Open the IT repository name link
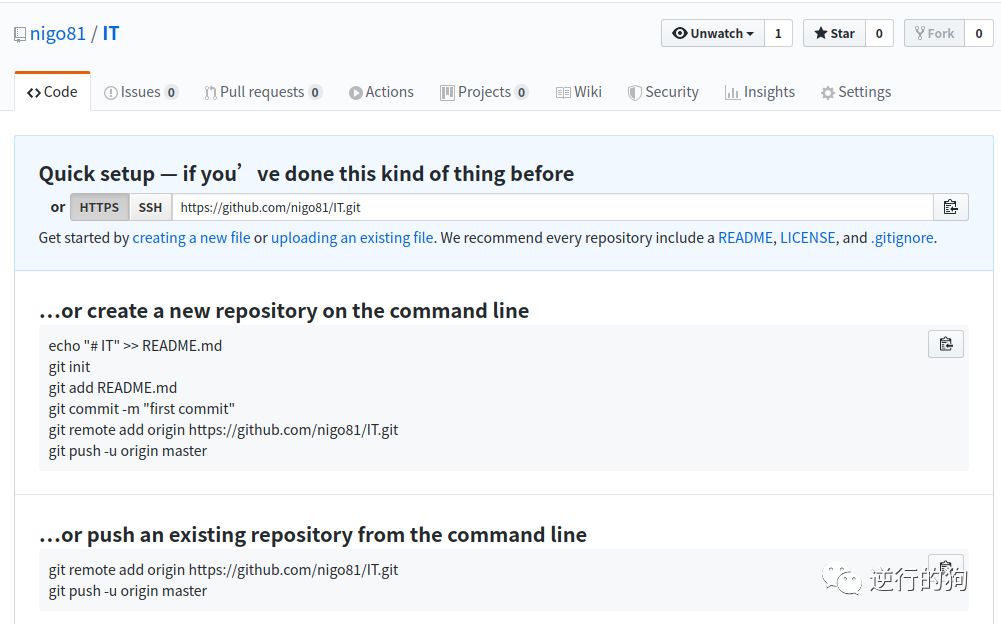Image resolution: width=1001 pixels, height=624 pixels. (111, 33)
